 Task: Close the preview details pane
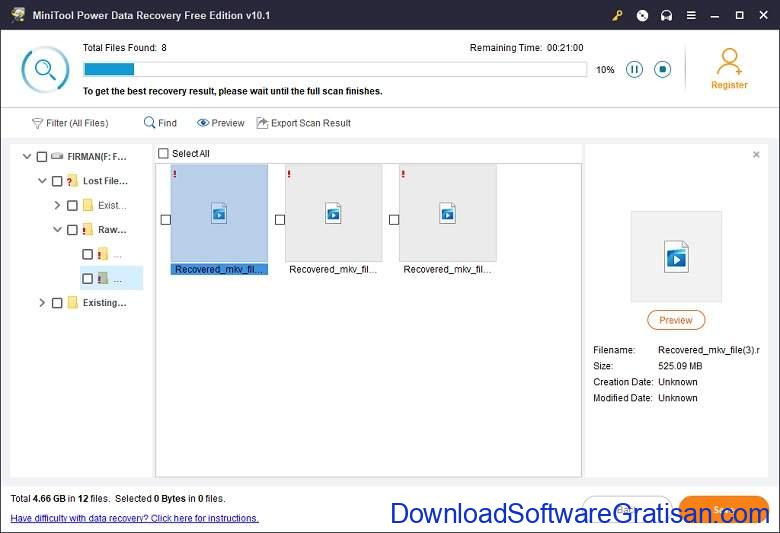pos(756,155)
